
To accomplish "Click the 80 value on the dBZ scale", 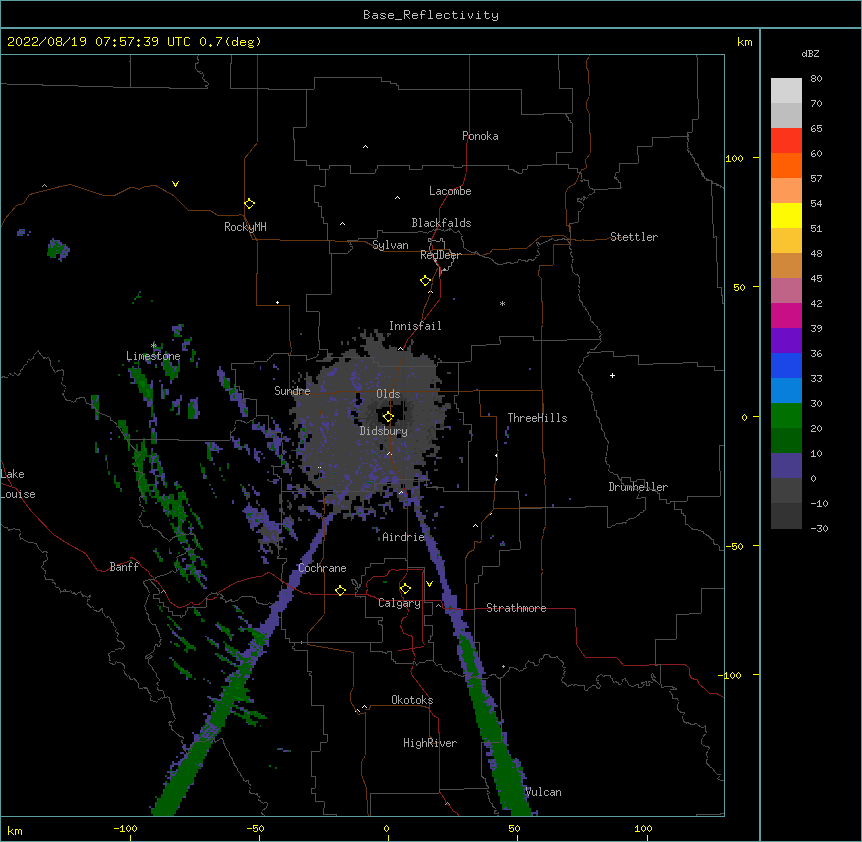I will point(816,79).
